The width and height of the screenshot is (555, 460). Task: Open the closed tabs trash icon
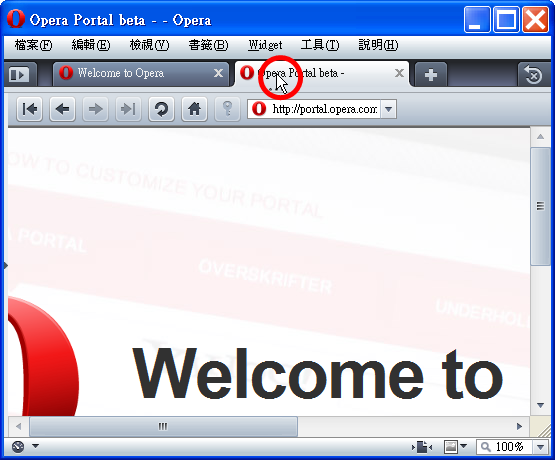pyautogui.click(x=533, y=74)
